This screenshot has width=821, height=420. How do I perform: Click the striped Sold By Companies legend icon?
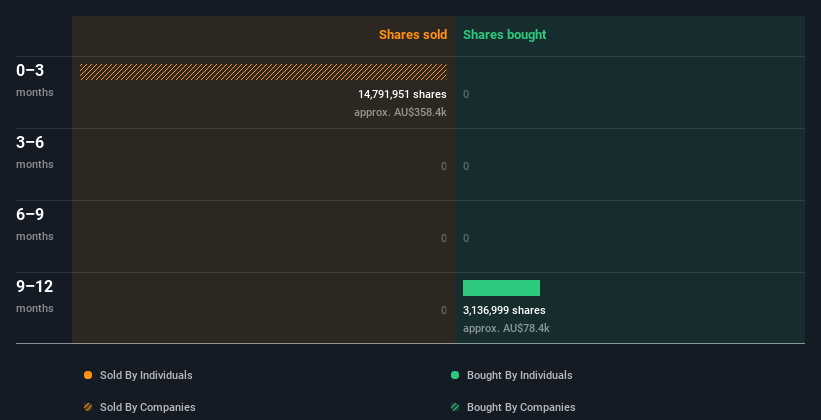click(88, 407)
